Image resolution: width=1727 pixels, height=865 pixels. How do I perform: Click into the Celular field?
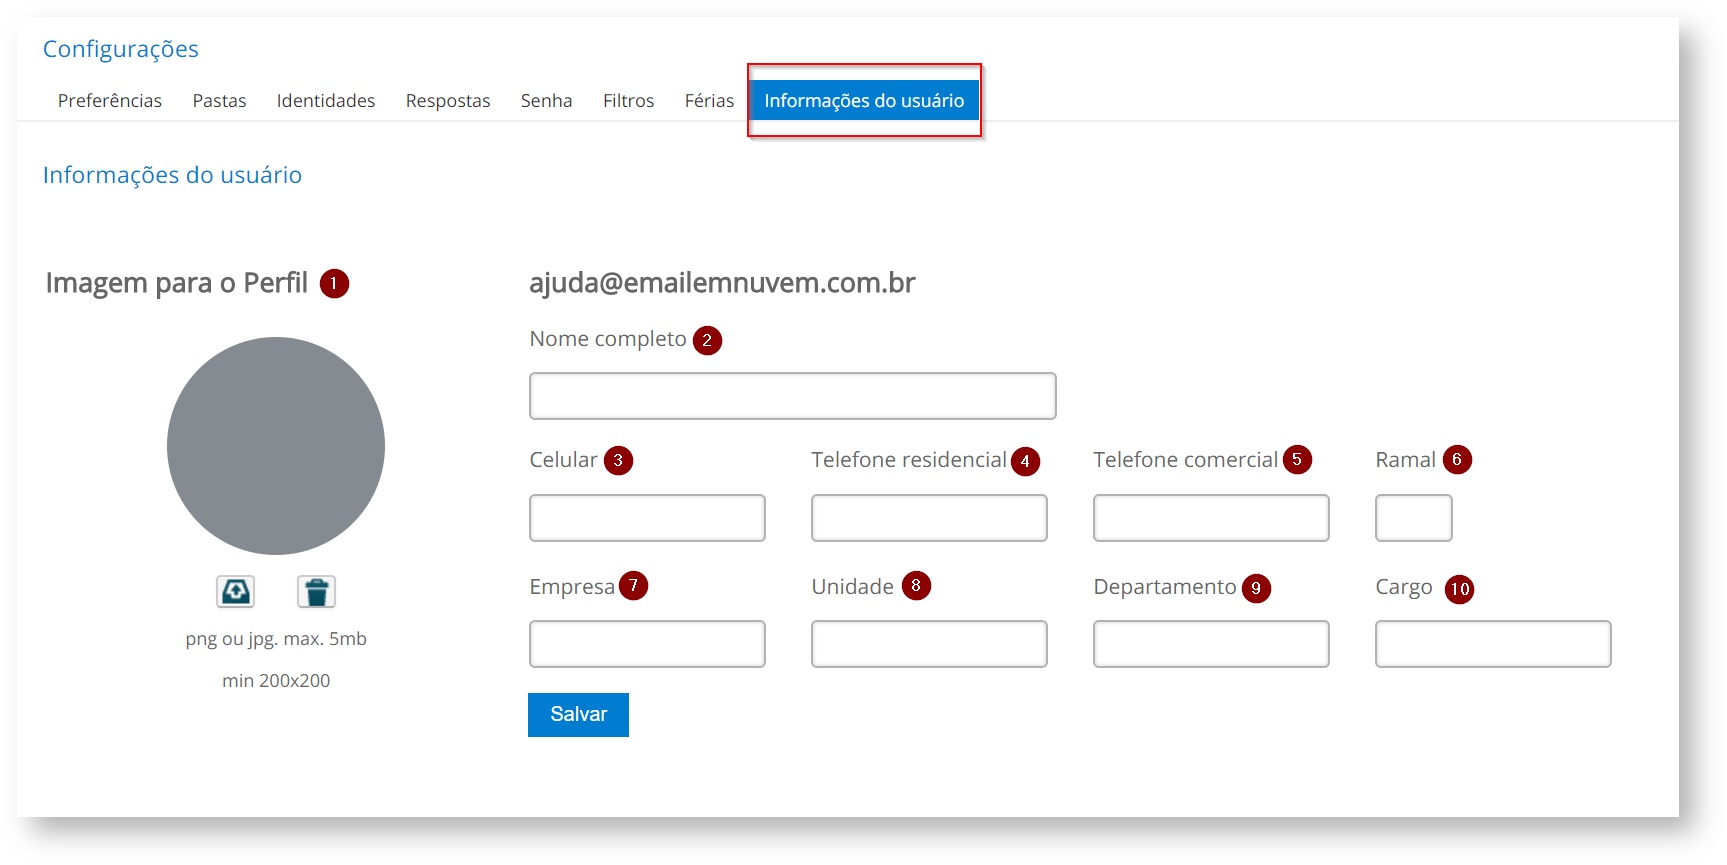tap(647, 518)
